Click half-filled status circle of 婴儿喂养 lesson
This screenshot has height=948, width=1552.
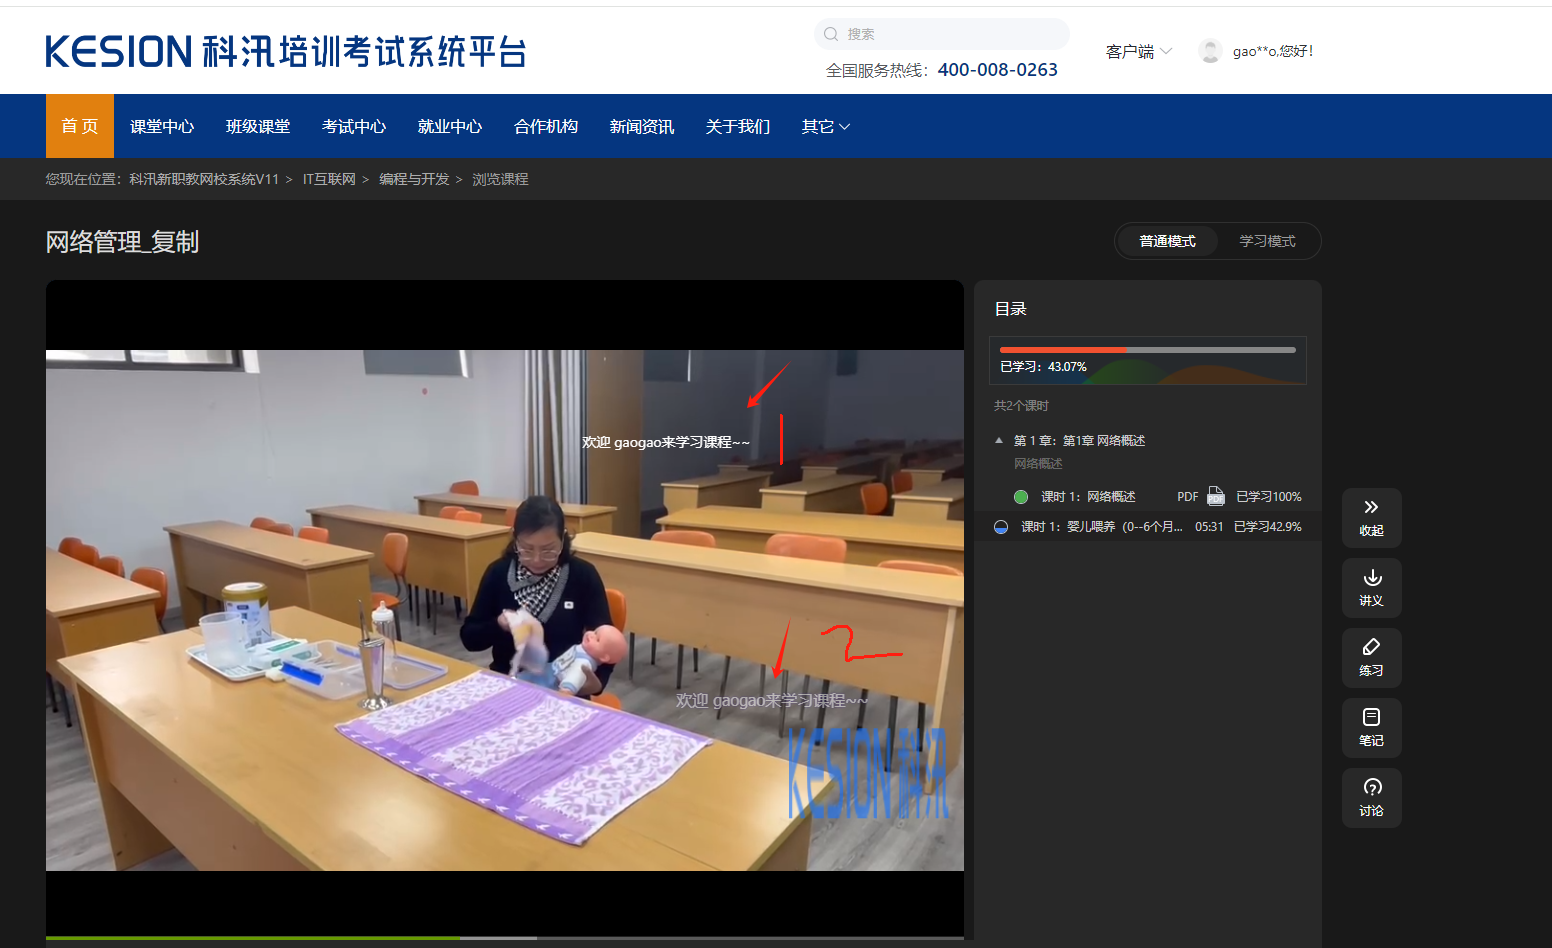tap(1001, 527)
